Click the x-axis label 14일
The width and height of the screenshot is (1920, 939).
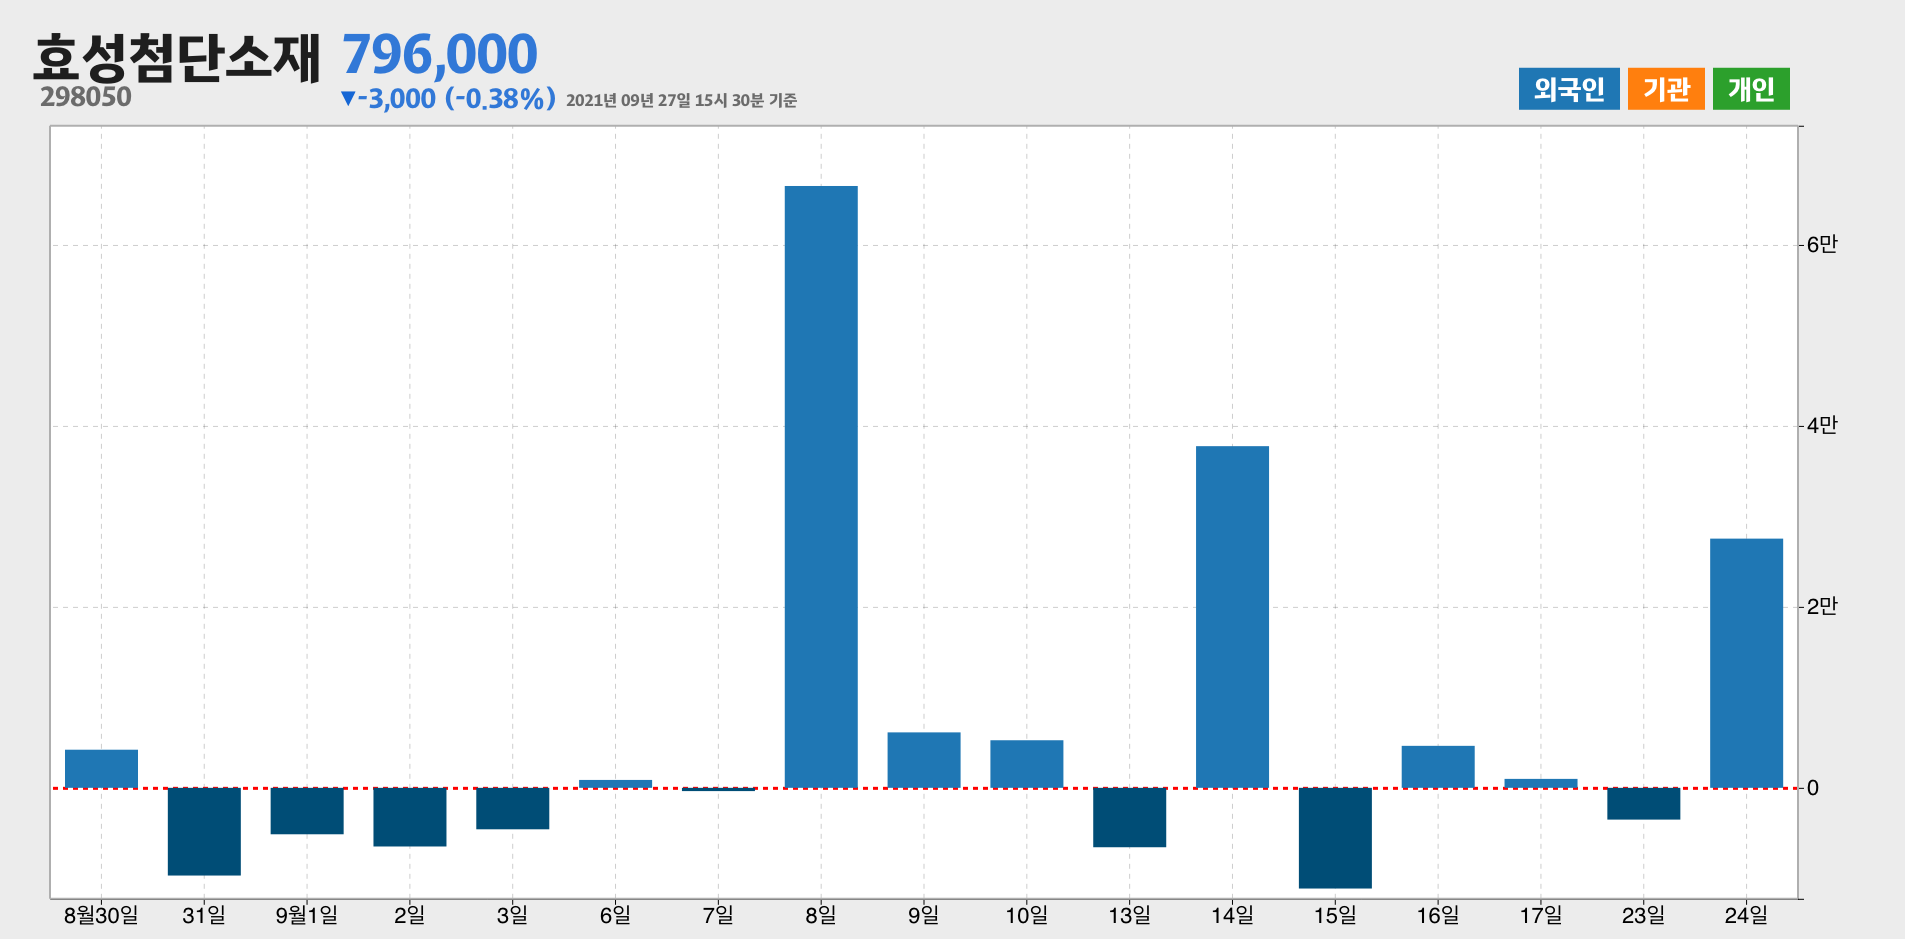point(1233,915)
